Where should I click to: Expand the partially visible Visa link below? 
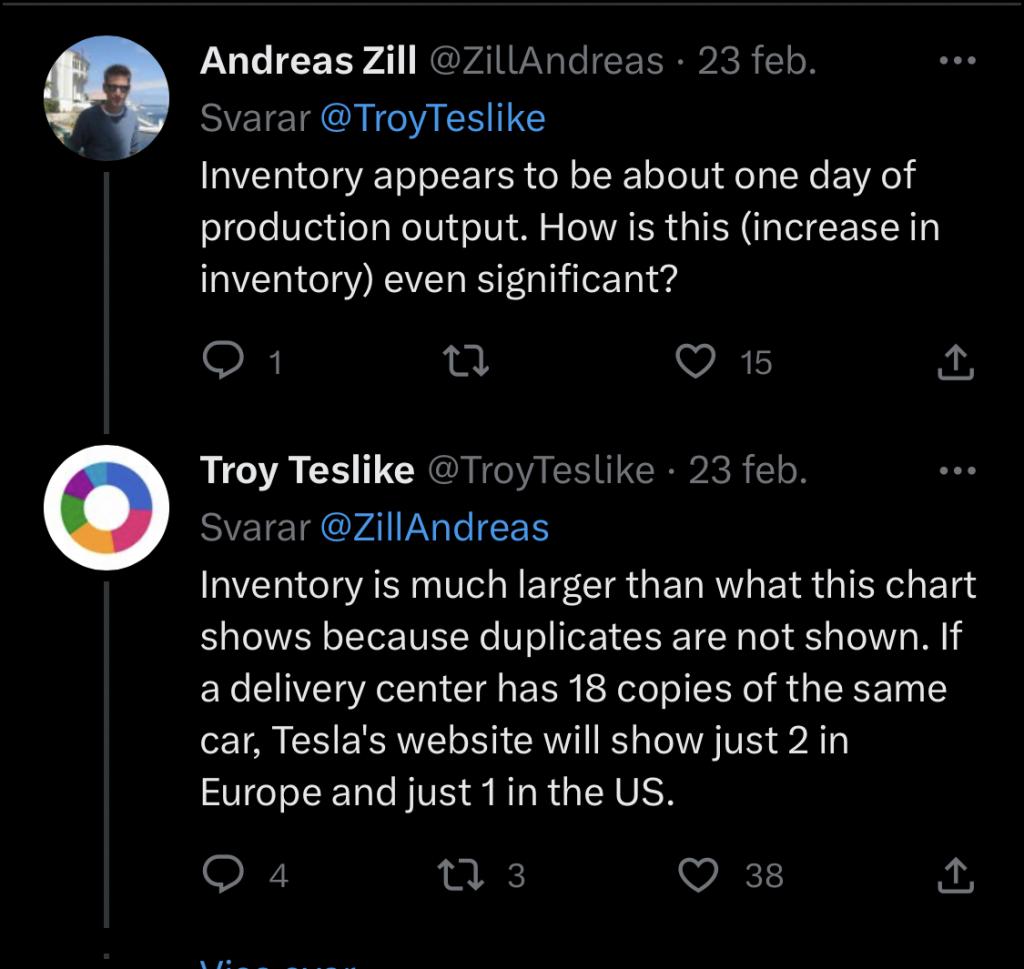278,963
